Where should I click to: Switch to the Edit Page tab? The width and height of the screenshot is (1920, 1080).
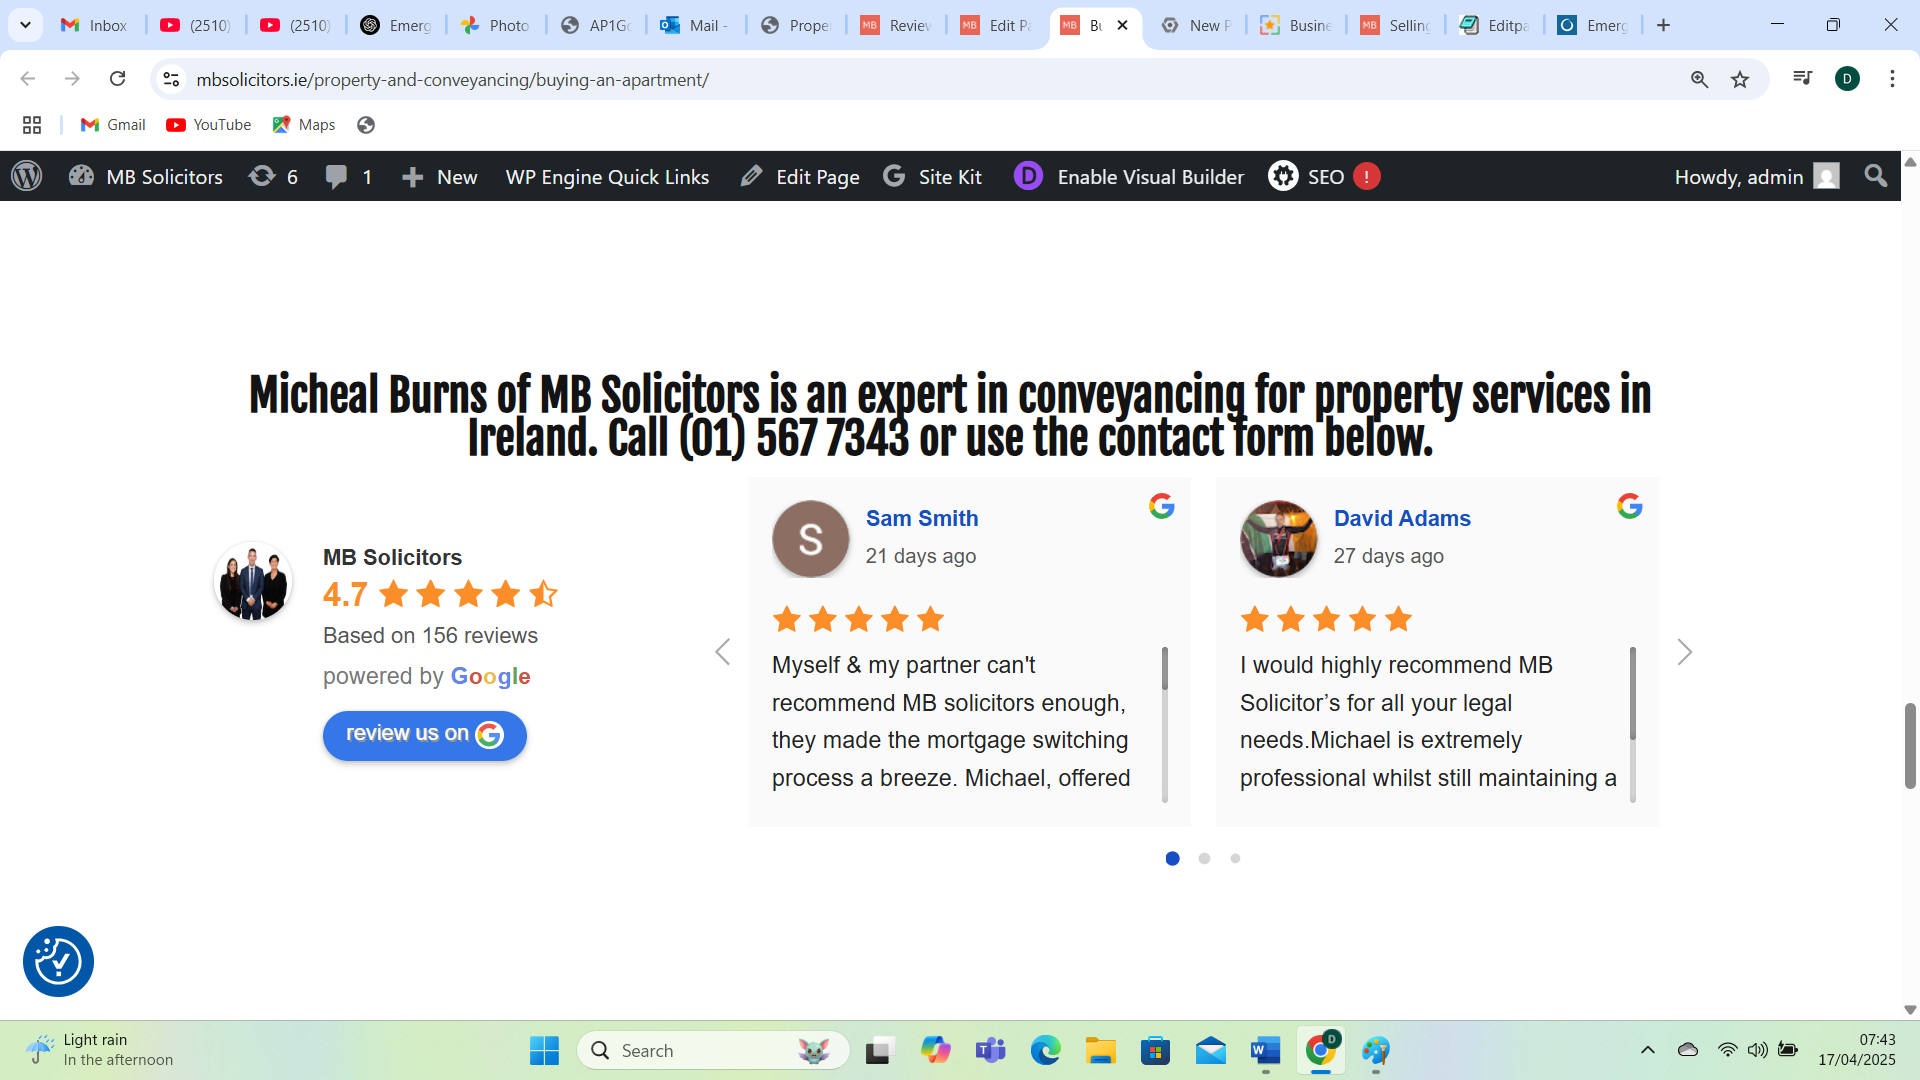(996, 25)
